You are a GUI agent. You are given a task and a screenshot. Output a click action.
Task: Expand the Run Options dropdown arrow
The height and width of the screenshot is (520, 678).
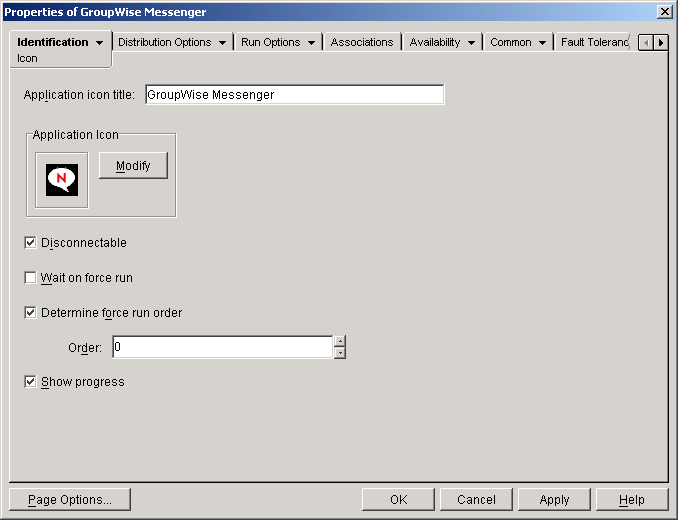point(311,43)
